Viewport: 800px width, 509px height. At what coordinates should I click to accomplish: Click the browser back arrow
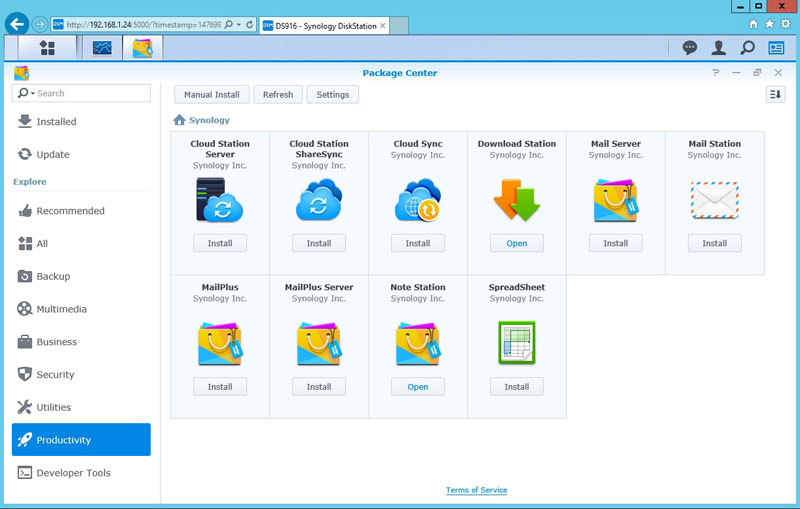click(x=17, y=24)
